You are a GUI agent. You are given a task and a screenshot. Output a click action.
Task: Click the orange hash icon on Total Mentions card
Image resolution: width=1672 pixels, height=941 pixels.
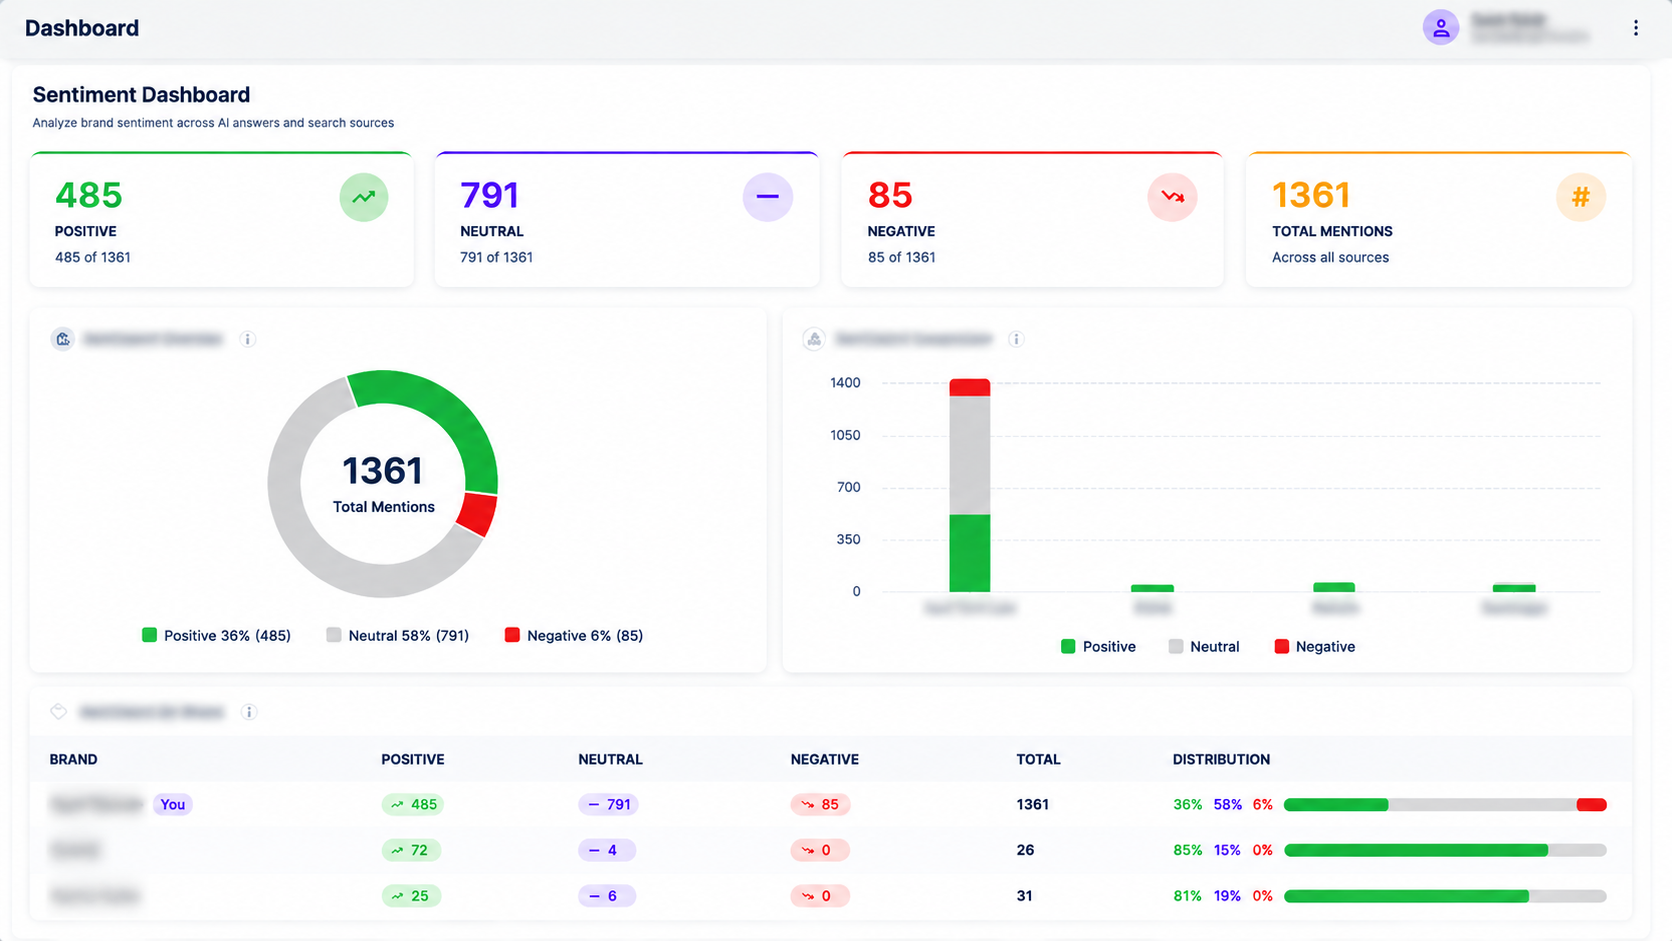[x=1581, y=197]
